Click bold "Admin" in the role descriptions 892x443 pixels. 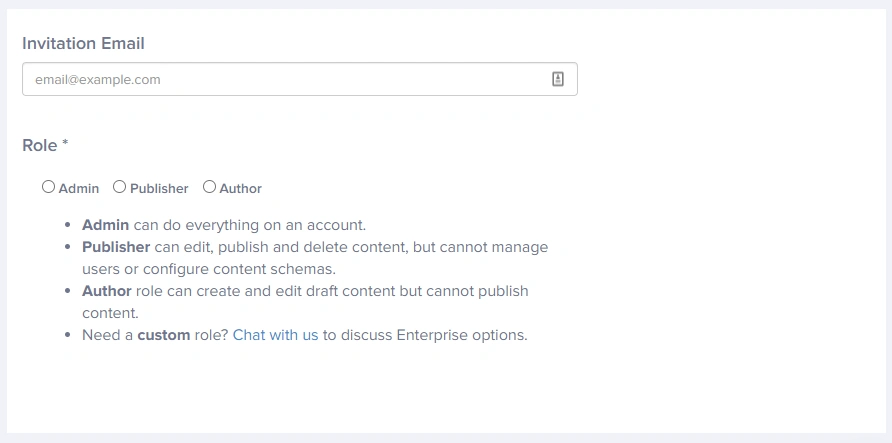[105, 225]
